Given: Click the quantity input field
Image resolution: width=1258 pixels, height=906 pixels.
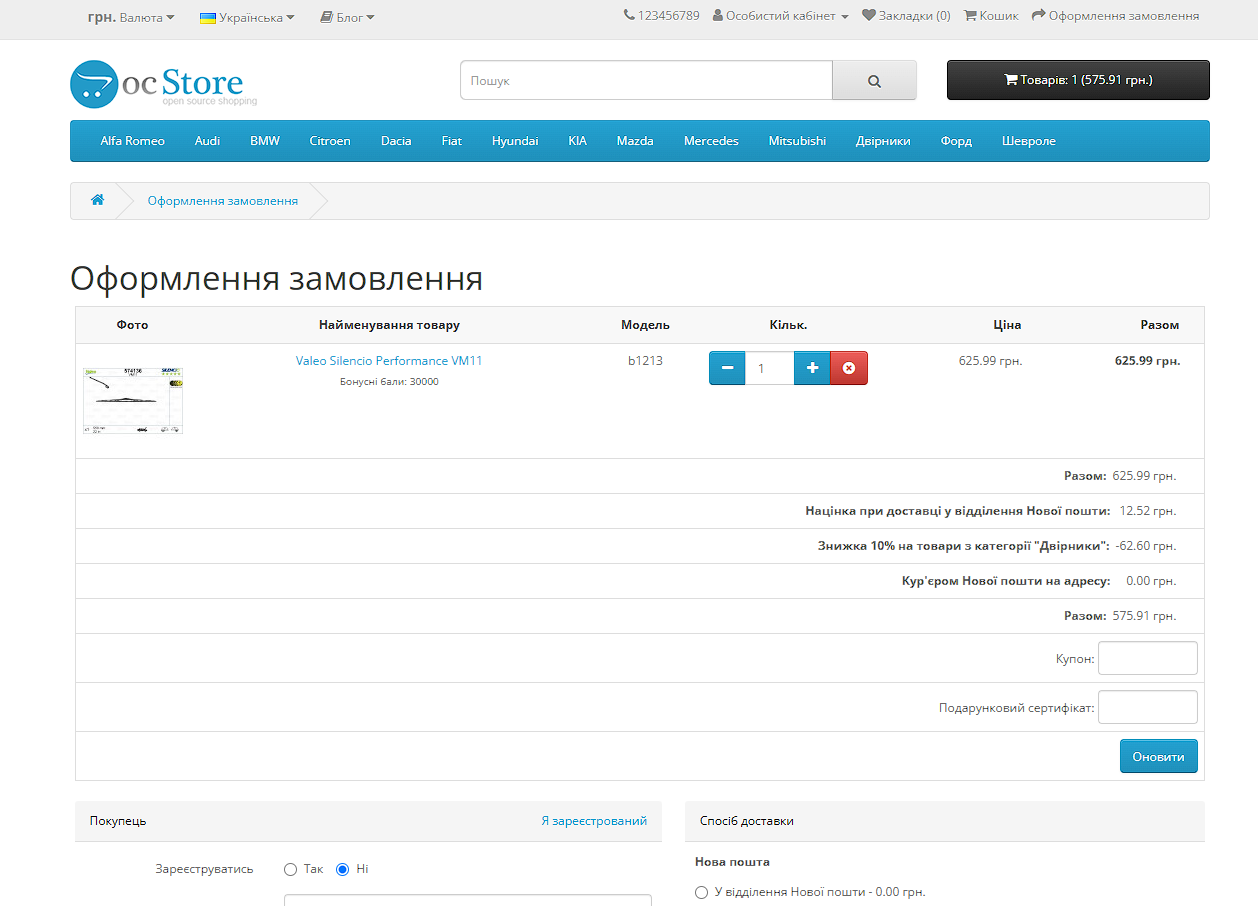Looking at the screenshot, I should (769, 368).
